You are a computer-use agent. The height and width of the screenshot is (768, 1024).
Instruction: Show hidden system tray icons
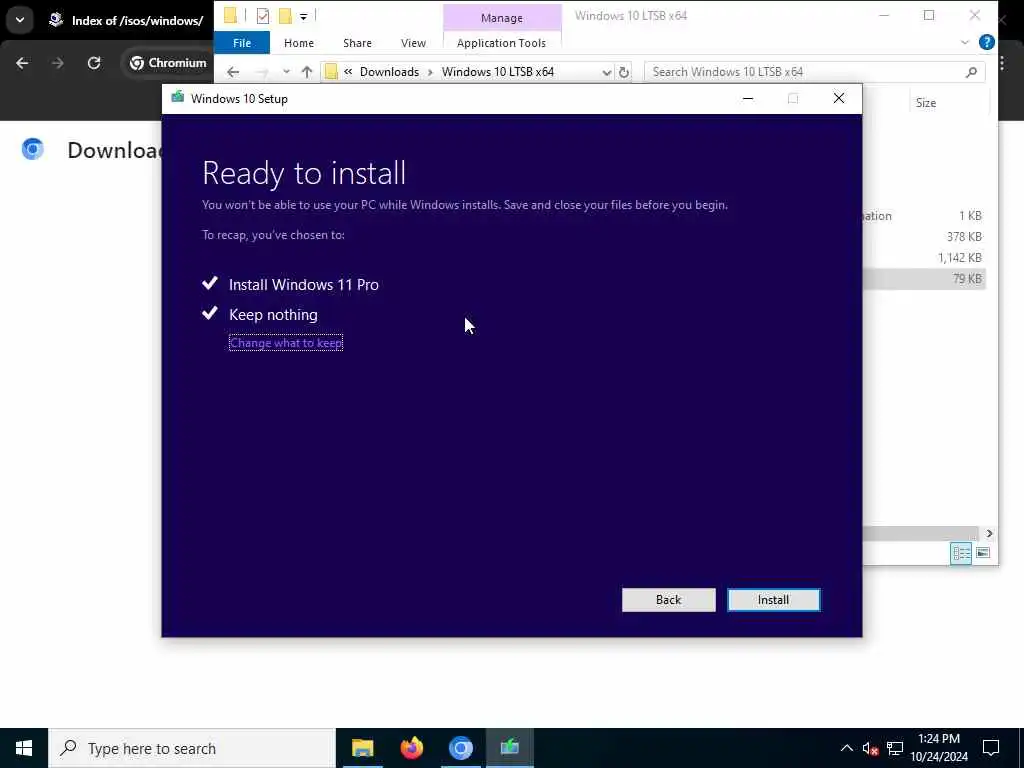click(846, 748)
